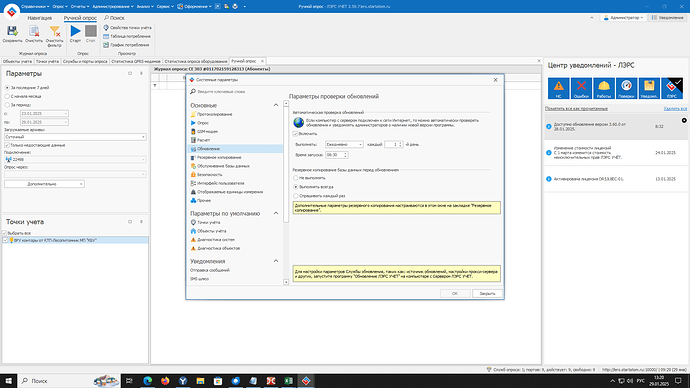
Task: Select the С начала месяца period option
Action: pos(7,96)
